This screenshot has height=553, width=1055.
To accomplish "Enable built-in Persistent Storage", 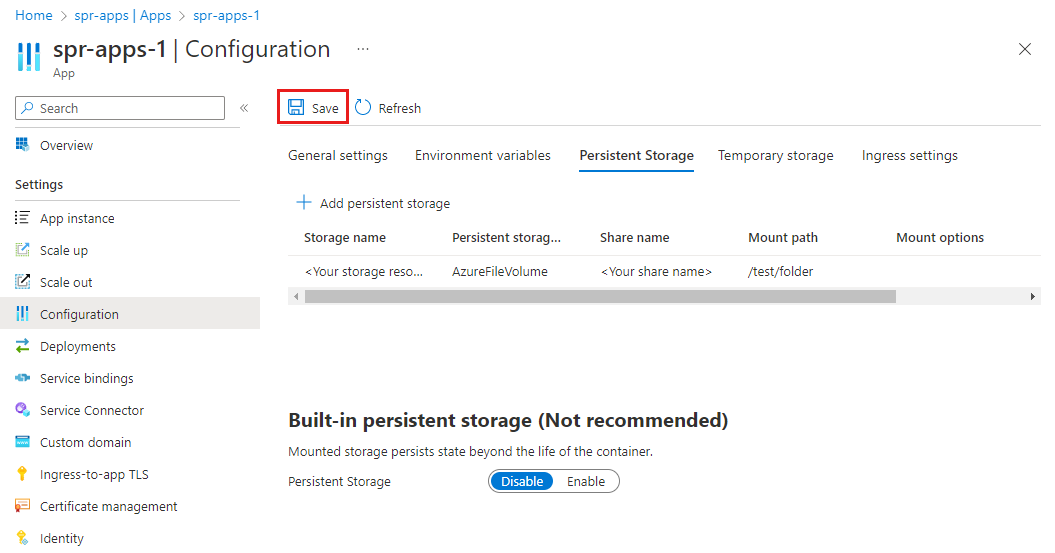I will (x=586, y=481).
